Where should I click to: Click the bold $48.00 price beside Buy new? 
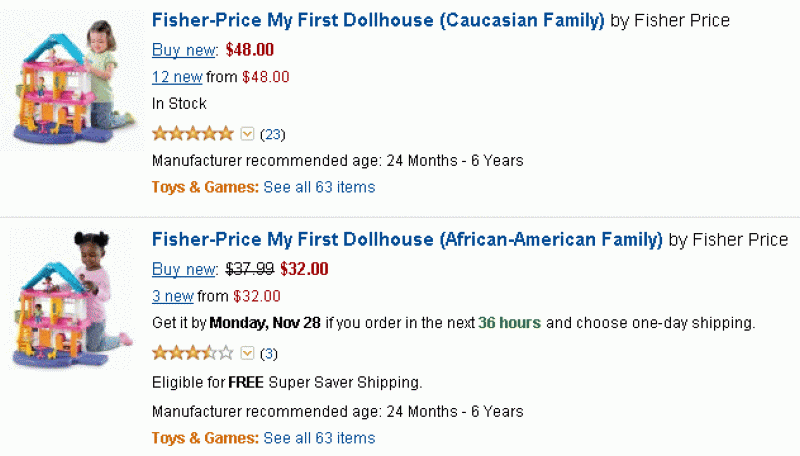pos(250,49)
